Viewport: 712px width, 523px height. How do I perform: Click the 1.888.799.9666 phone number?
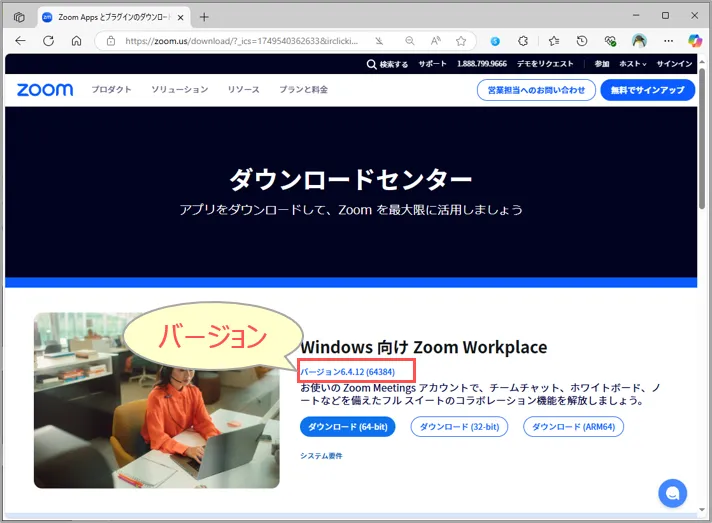click(x=482, y=64)
